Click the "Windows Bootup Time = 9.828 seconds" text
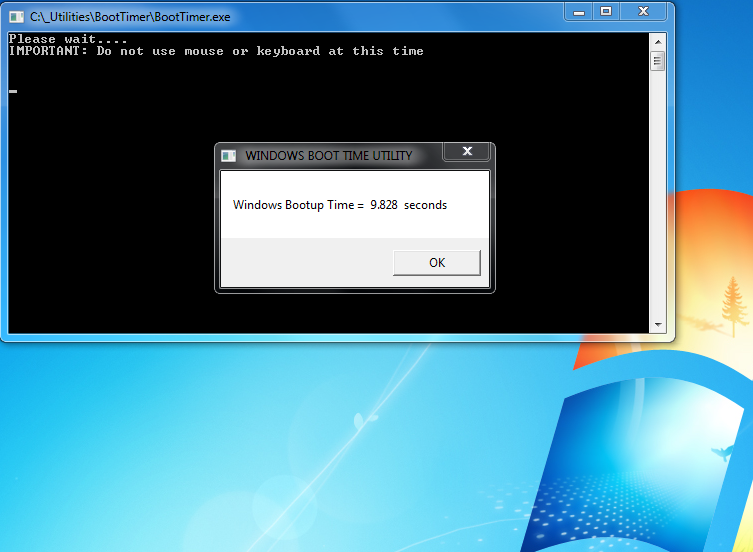The image size is (753, 552). [340, 205]
